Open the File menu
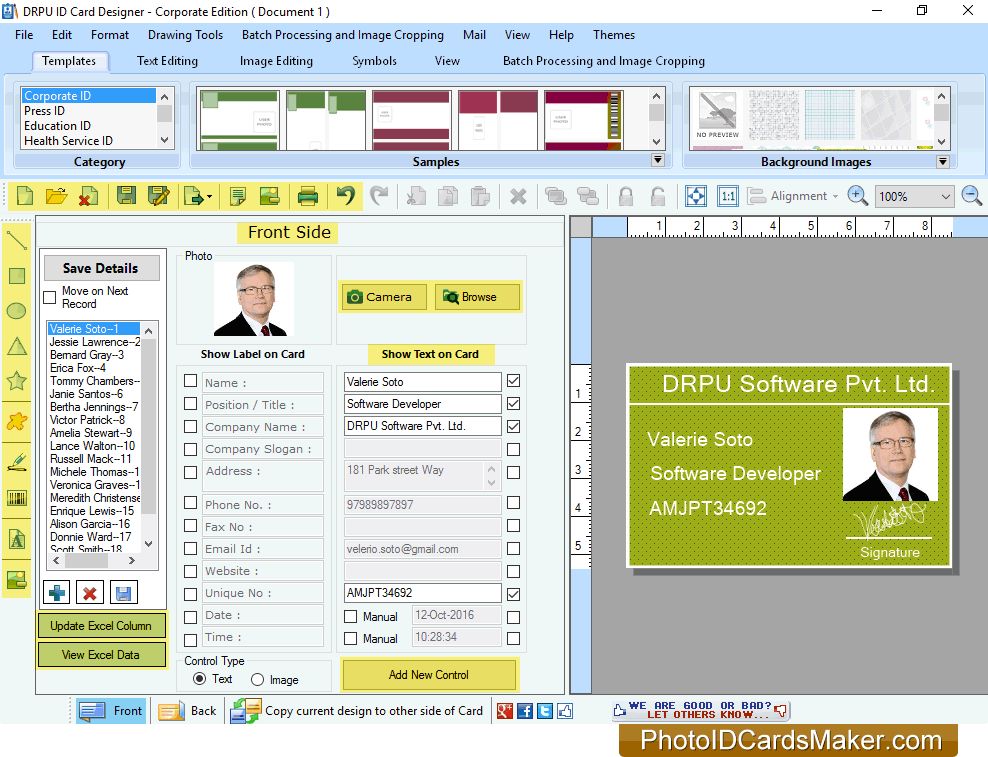Screen dimensions: 988x757 24,35
